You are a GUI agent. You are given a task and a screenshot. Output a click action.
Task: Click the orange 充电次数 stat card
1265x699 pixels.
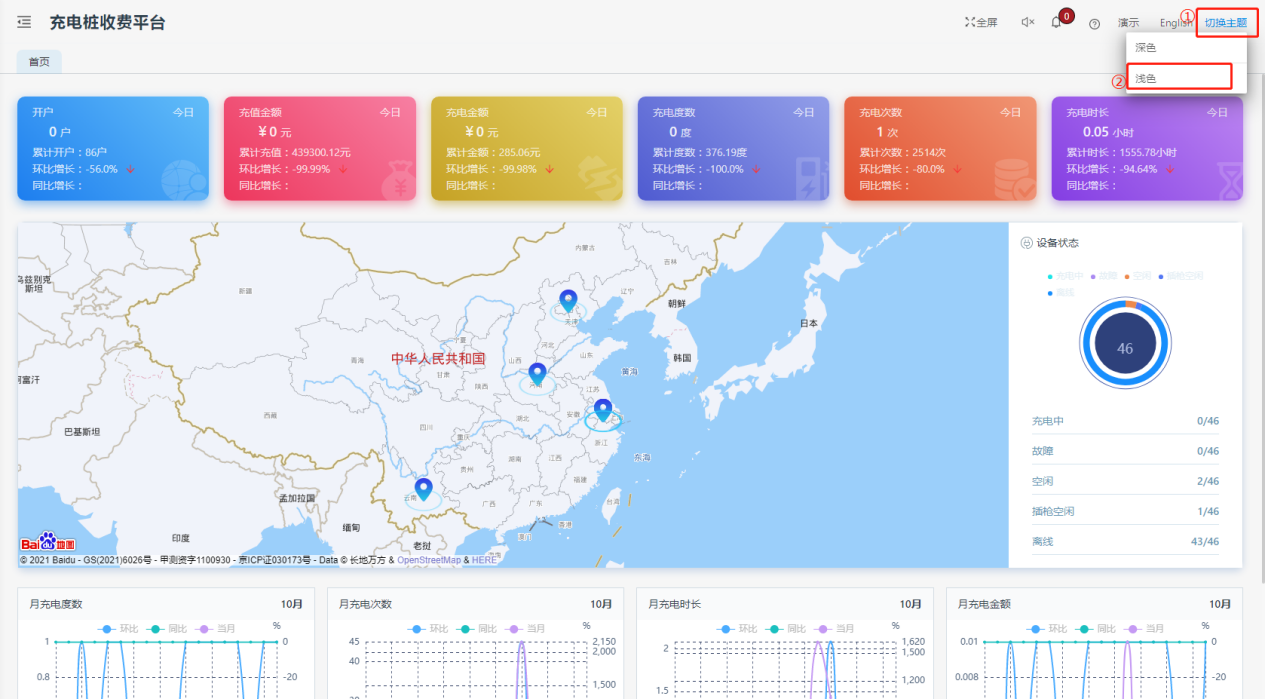(940, 148)
